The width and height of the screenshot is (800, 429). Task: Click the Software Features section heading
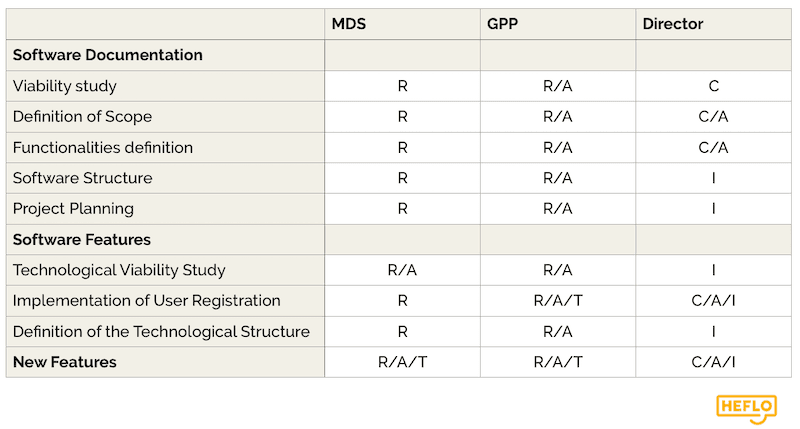[82, 240]
